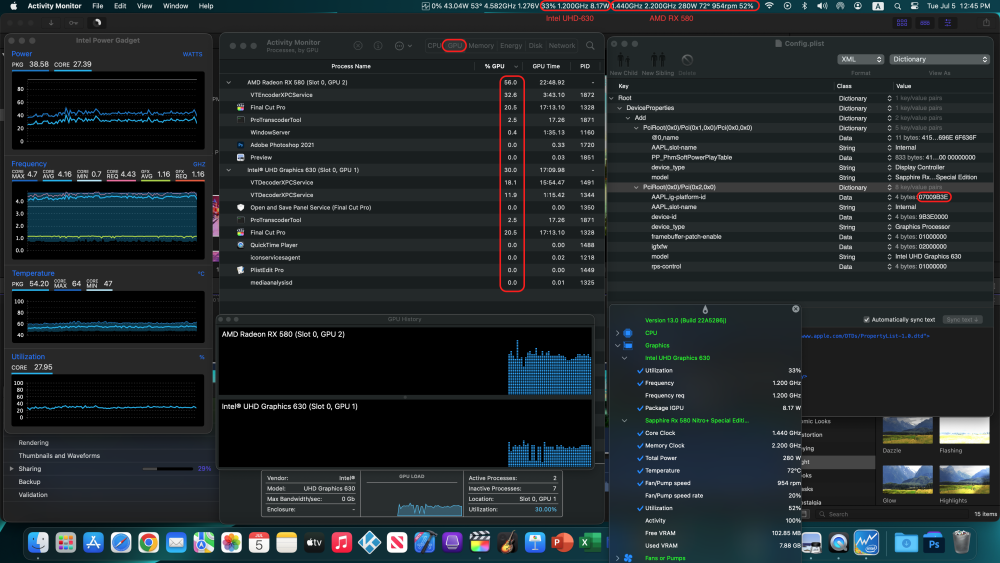Collapse the Graphics sensor section
Viewport: 1000px width, 563px height.
pos(617,346)
